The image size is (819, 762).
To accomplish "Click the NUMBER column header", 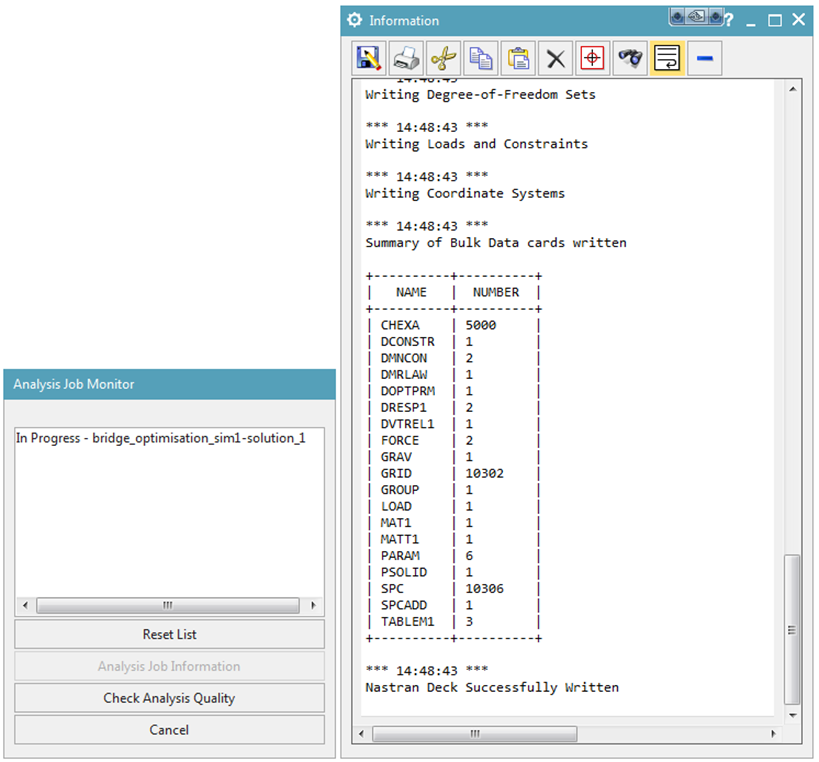I will pos(496,292).
